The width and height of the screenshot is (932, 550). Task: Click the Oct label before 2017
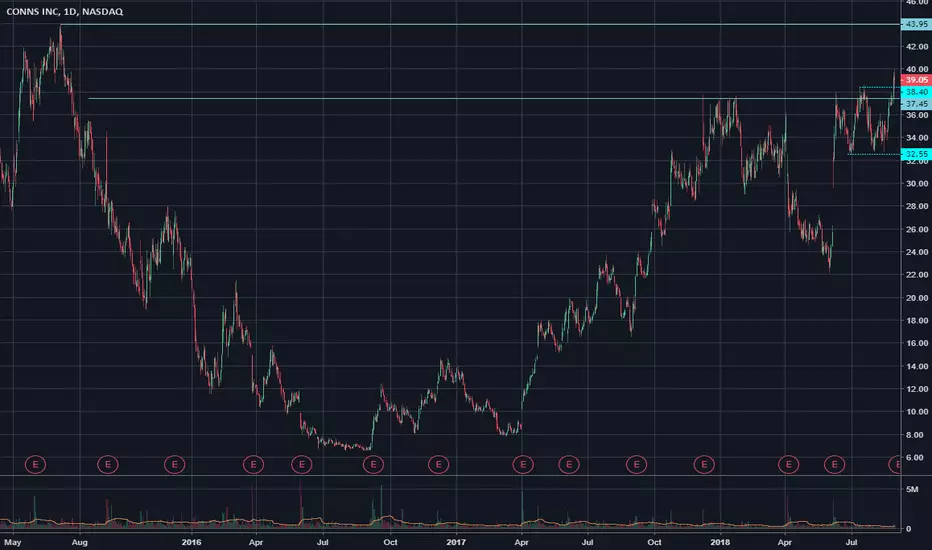[390, 542]
